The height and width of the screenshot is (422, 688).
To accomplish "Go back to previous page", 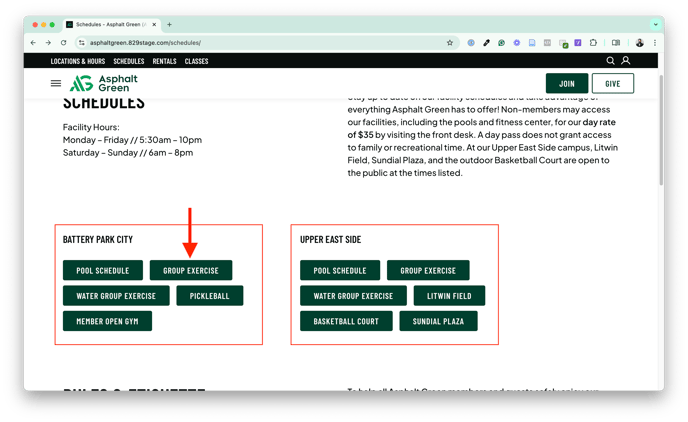I will click(x=33, y=43).
